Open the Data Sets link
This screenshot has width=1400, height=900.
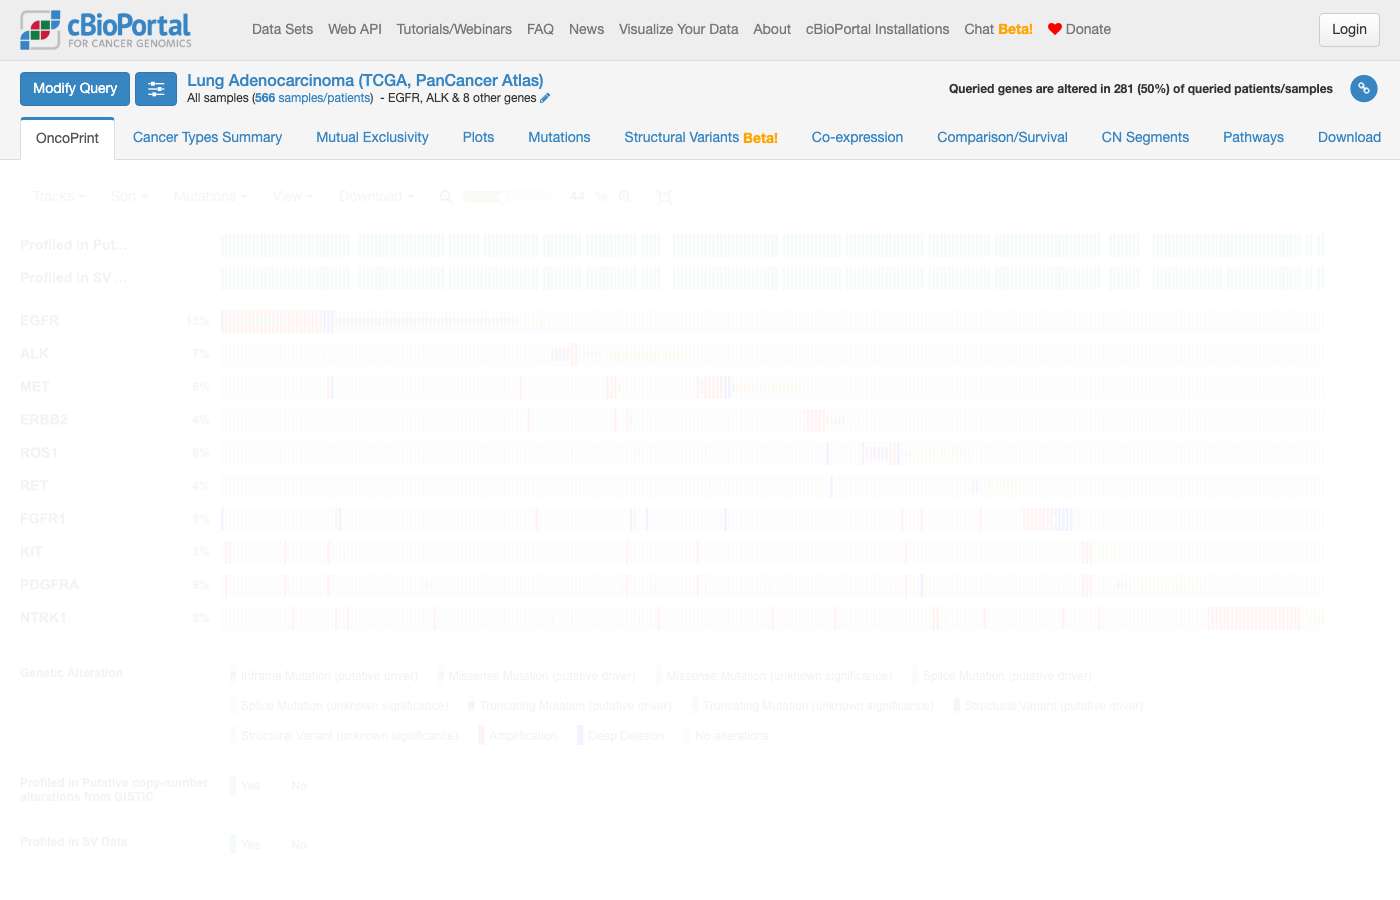click(282, 29)
